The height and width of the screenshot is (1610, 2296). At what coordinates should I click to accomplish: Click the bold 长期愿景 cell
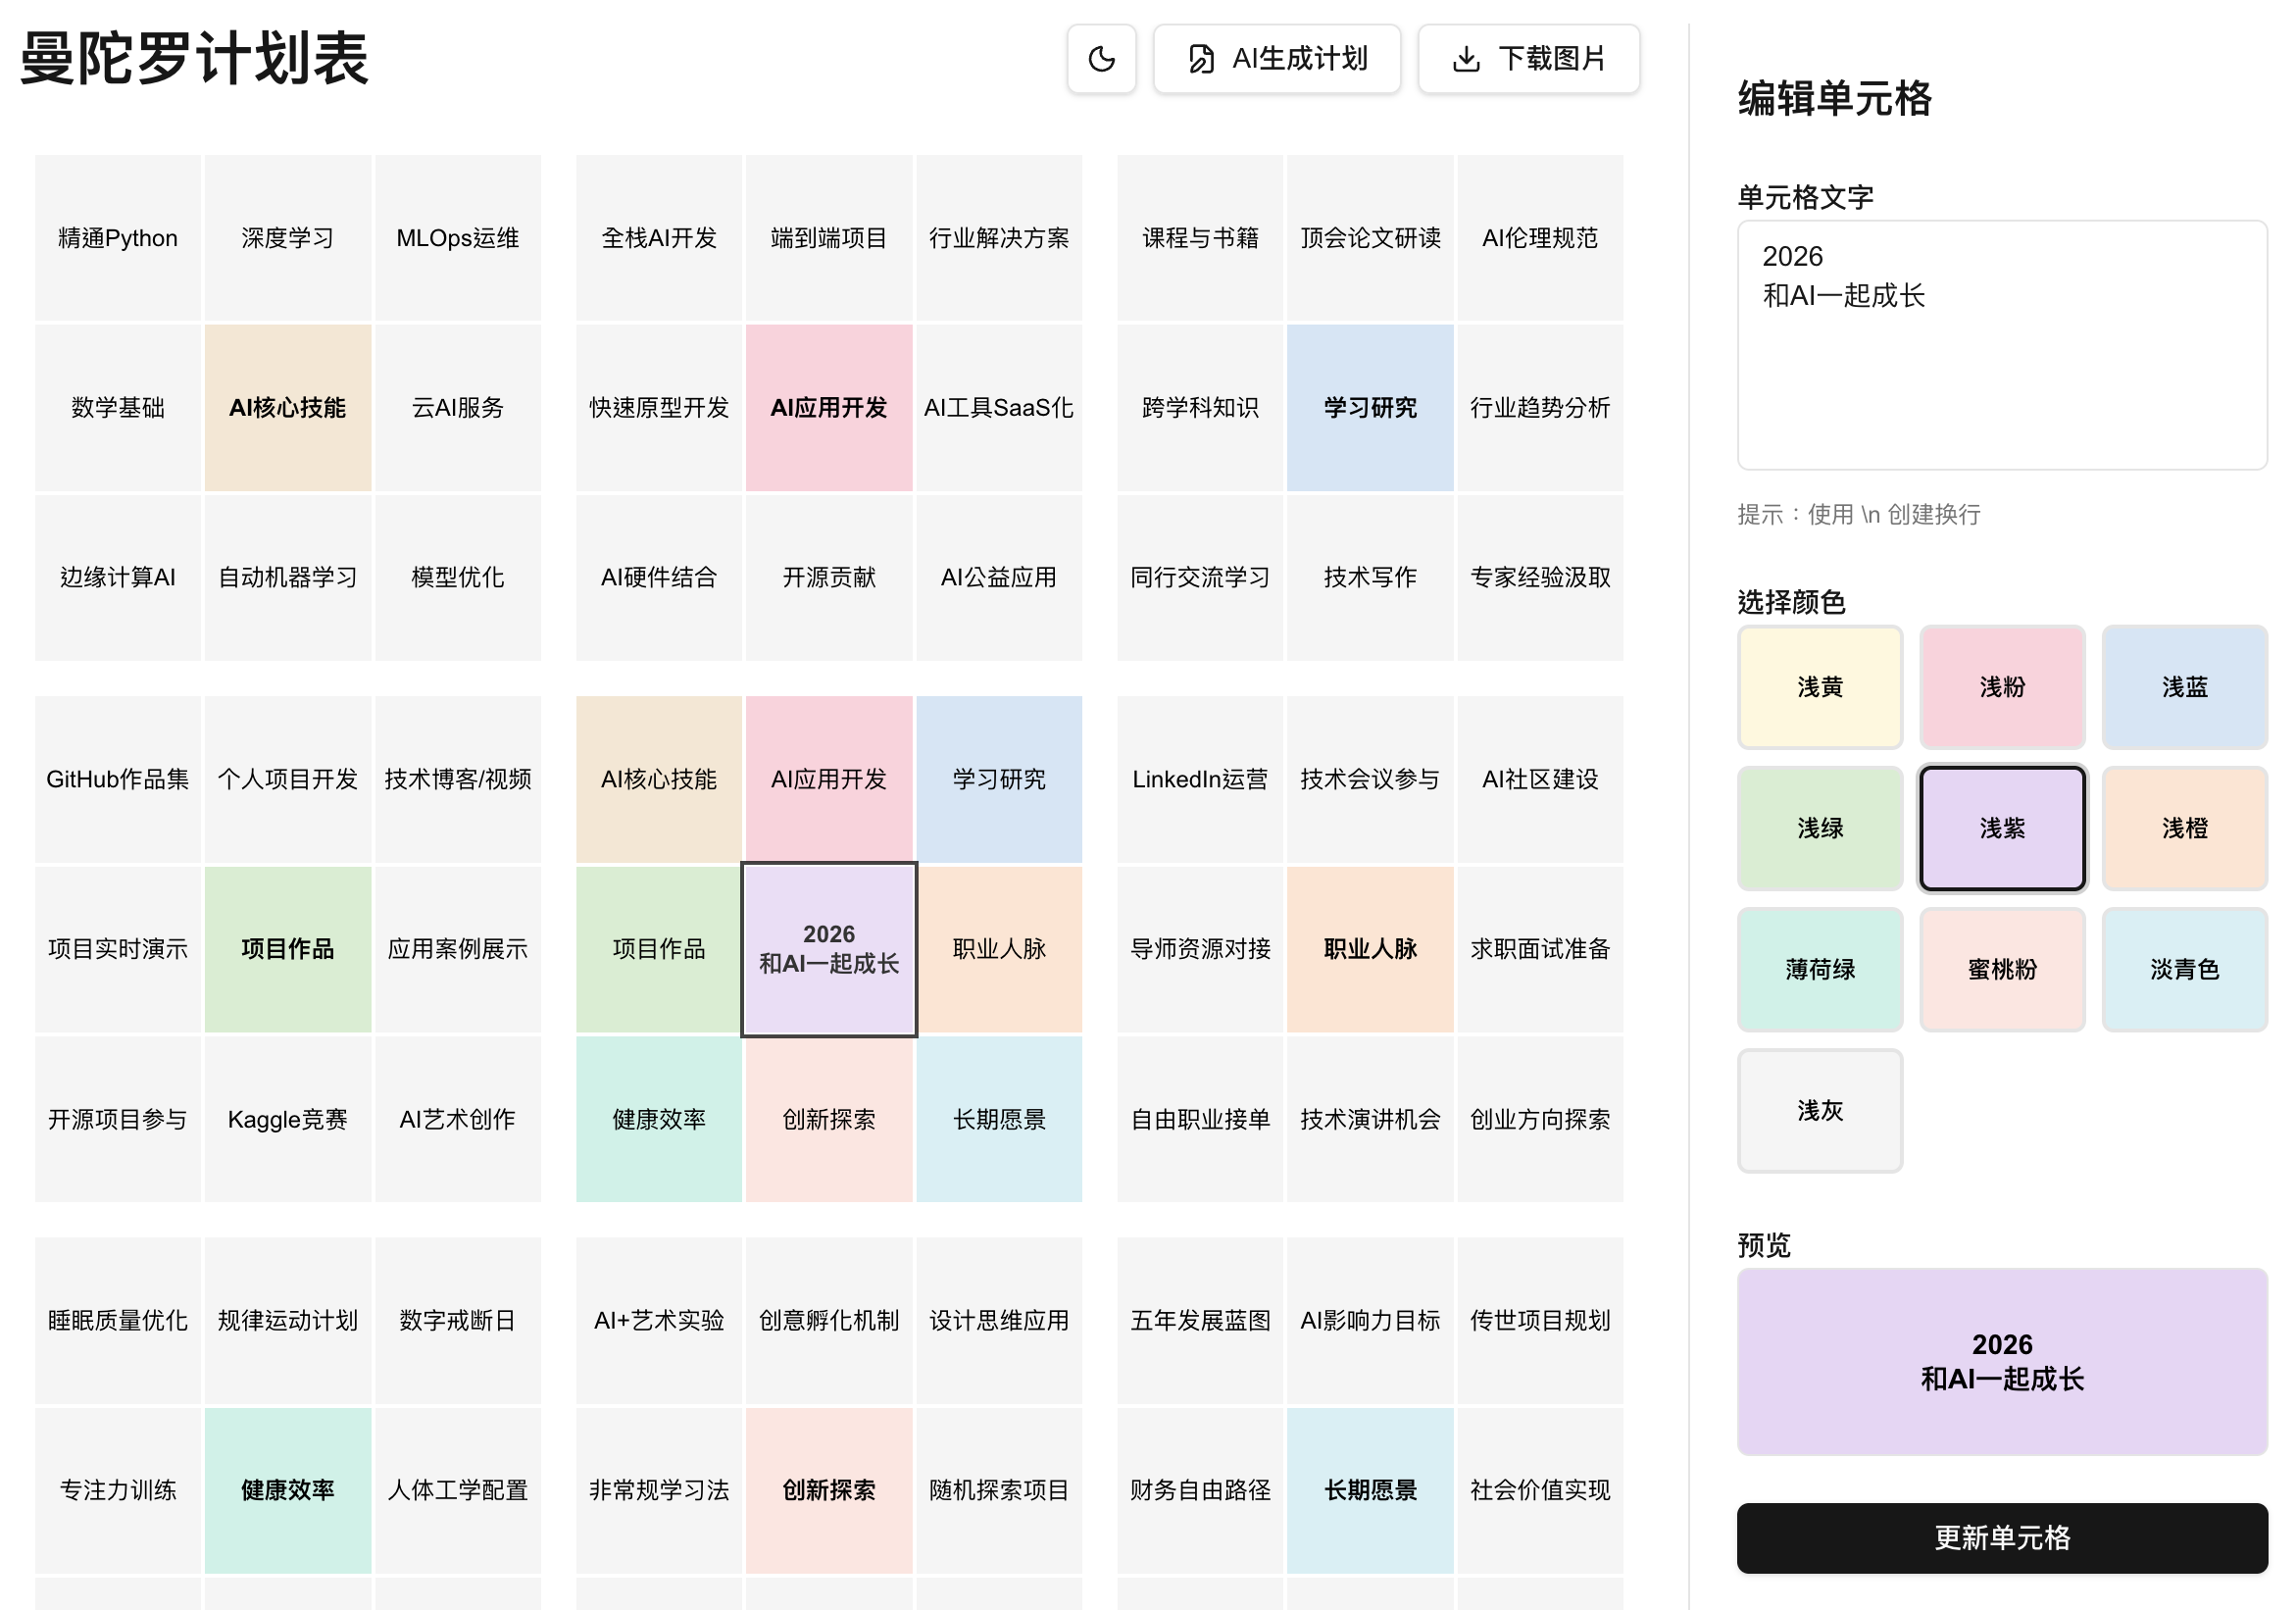pos(1370,1490)
